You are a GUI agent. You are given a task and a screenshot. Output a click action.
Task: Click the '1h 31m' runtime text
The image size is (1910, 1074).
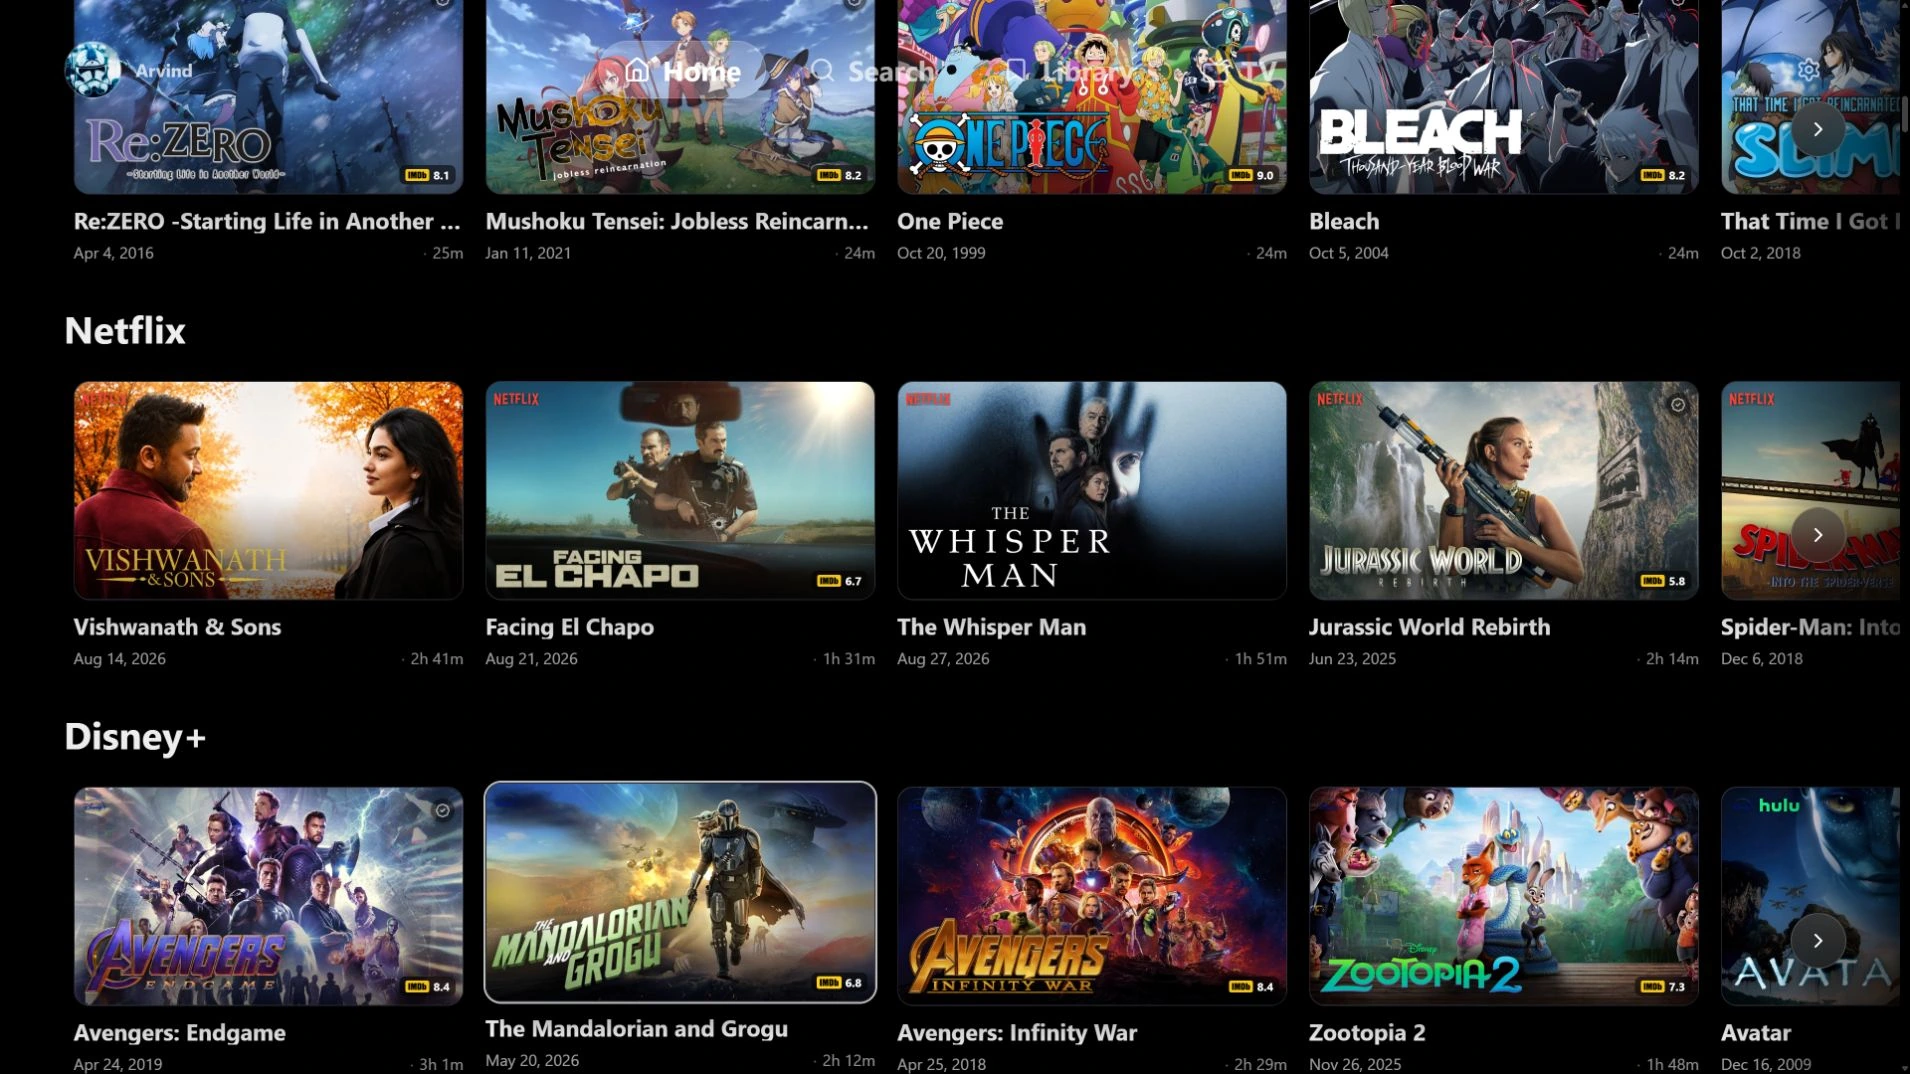click(848, 660)
